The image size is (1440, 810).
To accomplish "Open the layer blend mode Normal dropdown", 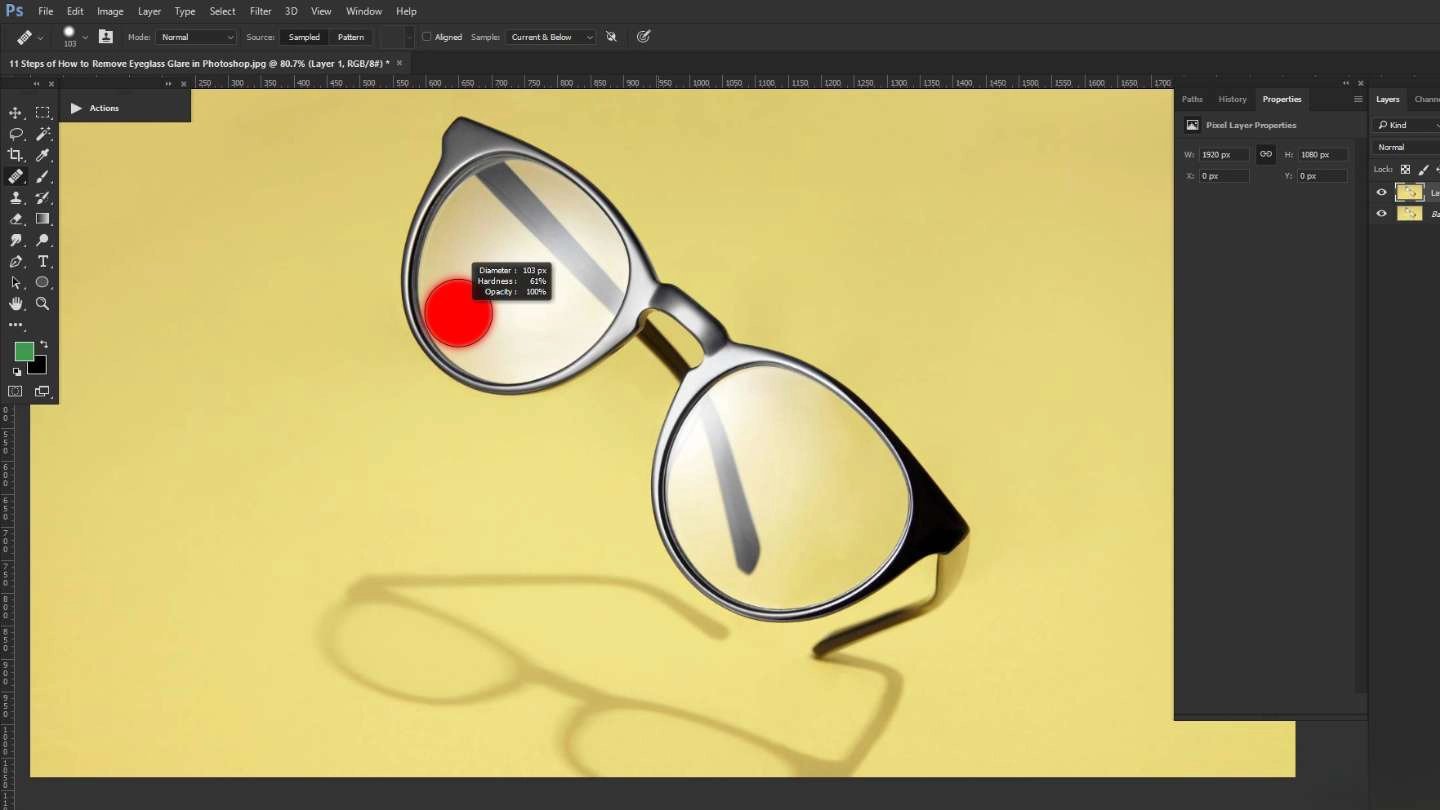I will tap(1406, 147).
